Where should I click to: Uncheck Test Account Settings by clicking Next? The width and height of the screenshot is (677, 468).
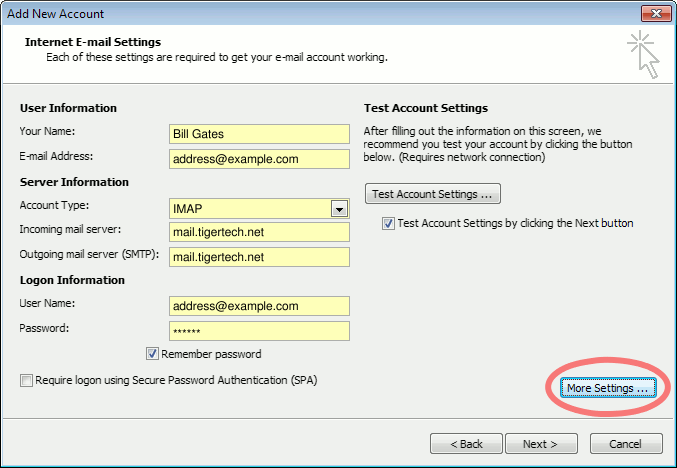click(x=388, y=224)
